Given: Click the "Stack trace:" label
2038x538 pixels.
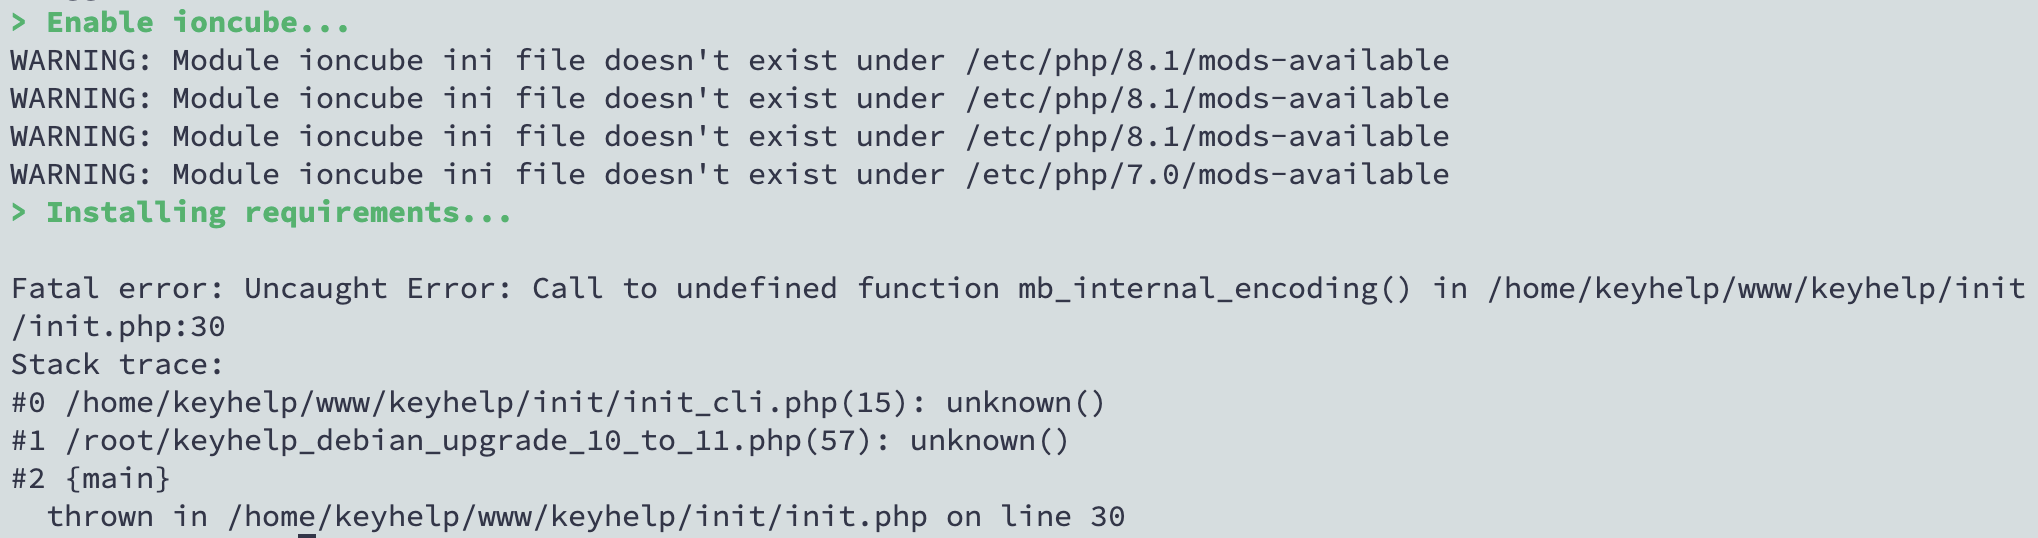Looking at the screenshot, I should tap(118, 364).
